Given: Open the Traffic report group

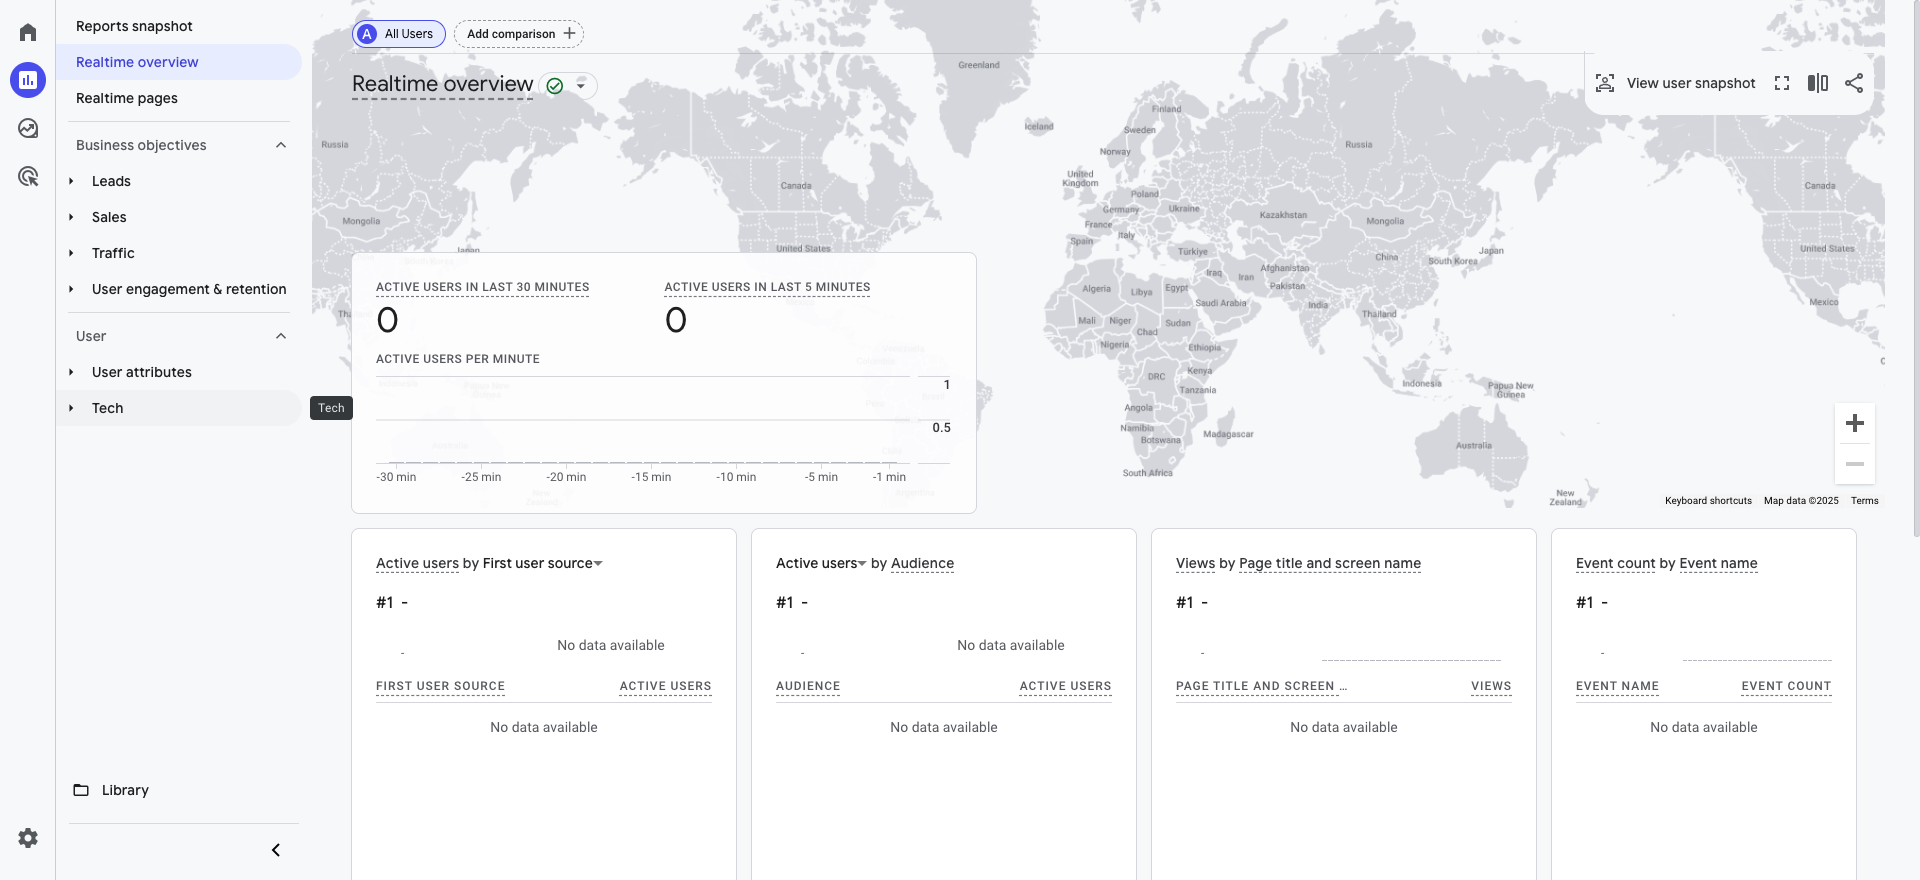Looking at the screenshot, I should [x=113, y=253].
